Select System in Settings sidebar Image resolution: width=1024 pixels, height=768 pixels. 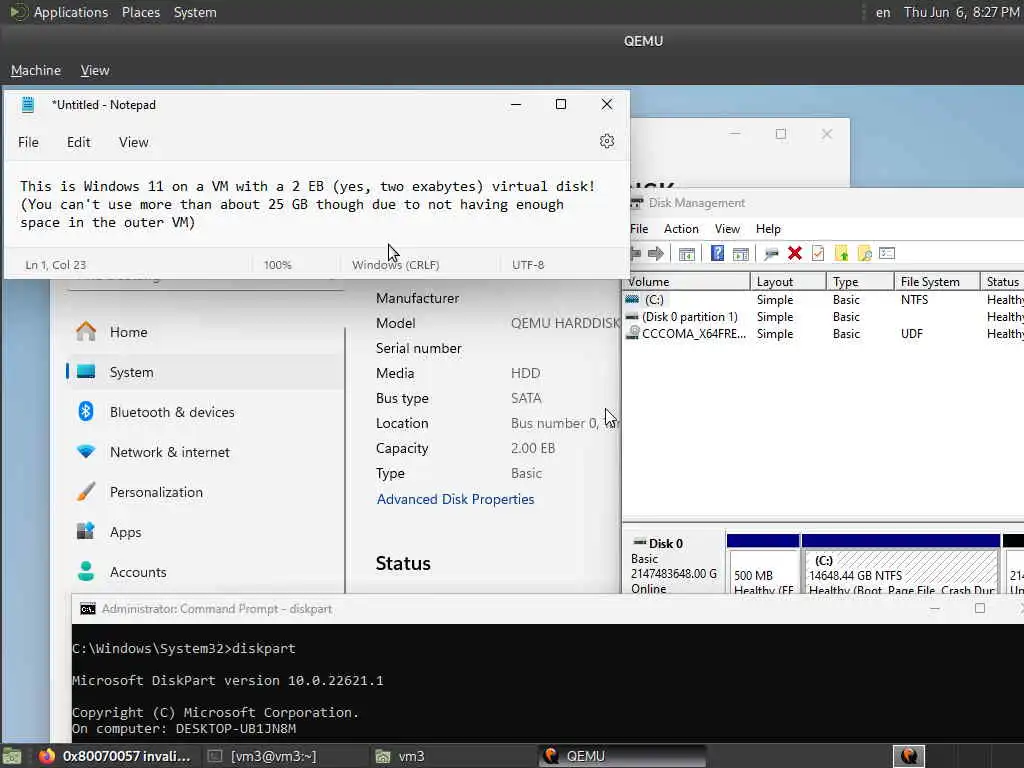[205, 372]
